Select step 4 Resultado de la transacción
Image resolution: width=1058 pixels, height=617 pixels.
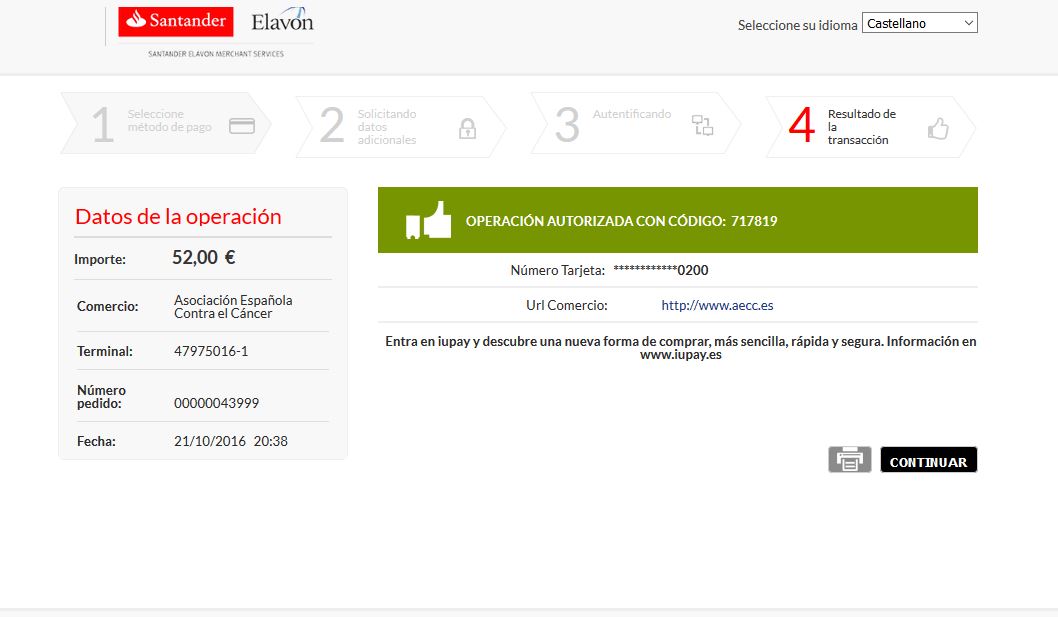coord(861,127)
